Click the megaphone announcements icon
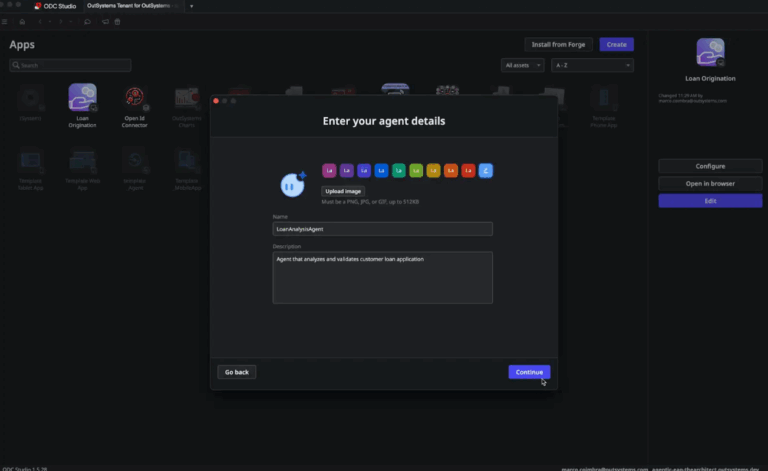Screen dimensions: 768x471 (105, 22)
